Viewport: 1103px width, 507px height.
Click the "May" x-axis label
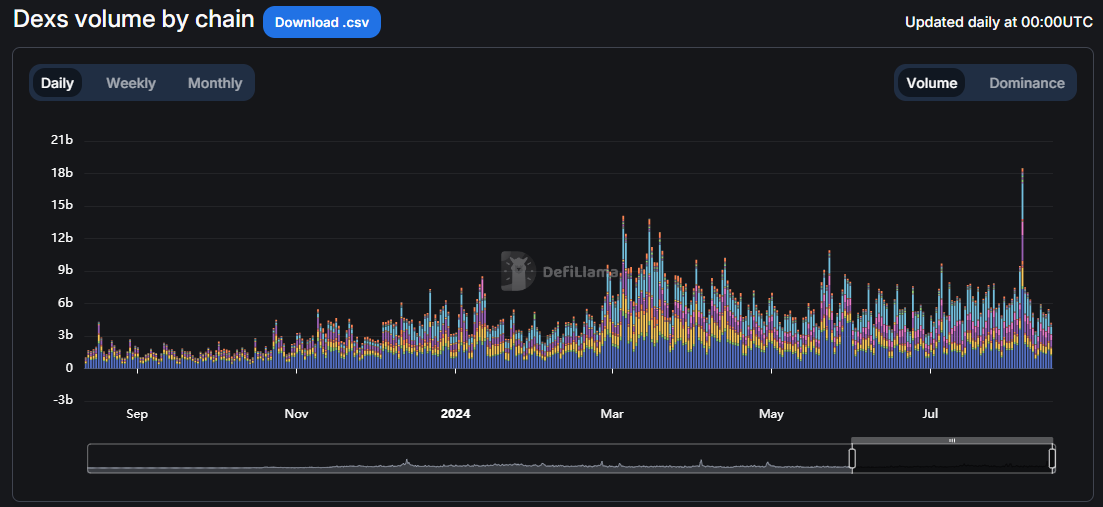pyautogui.click(x=772, y=413)
